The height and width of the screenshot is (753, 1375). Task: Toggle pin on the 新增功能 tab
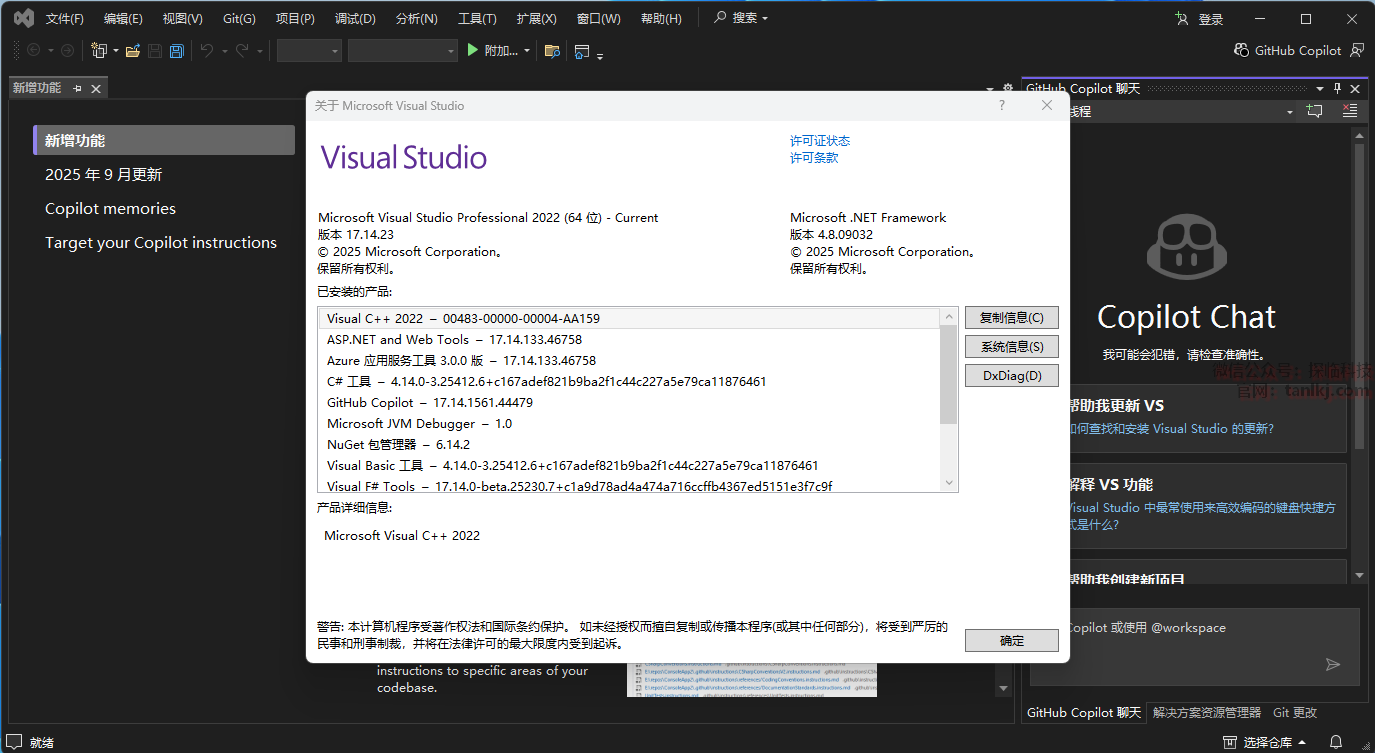coord(77,88)
